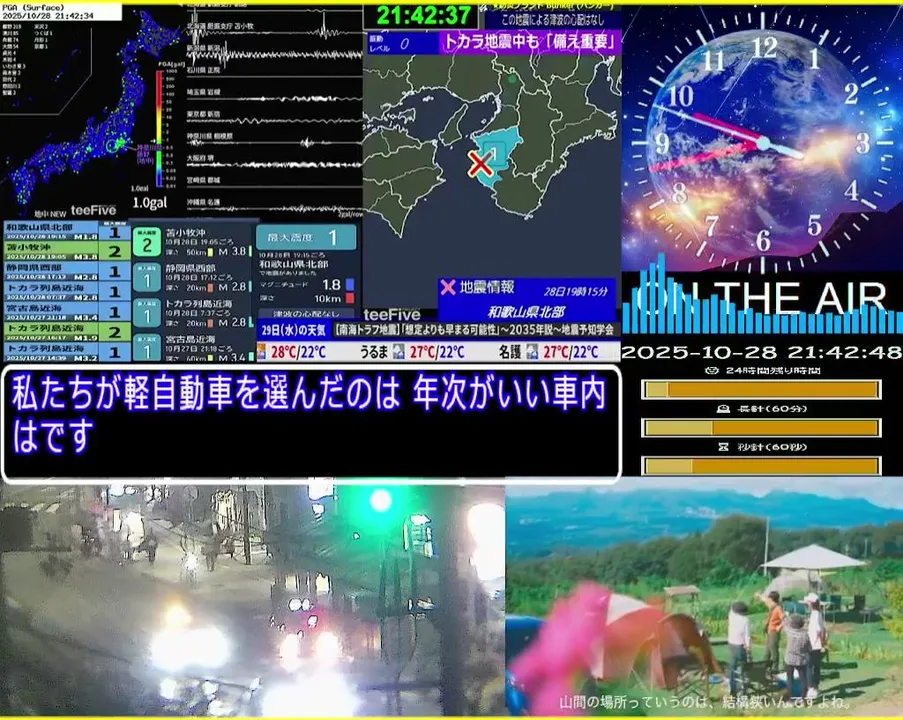This screenshot has width=903, height=720.
Task: Click the 津波の心配なし label
Action: pyautogui.click(x=306, y=314)
